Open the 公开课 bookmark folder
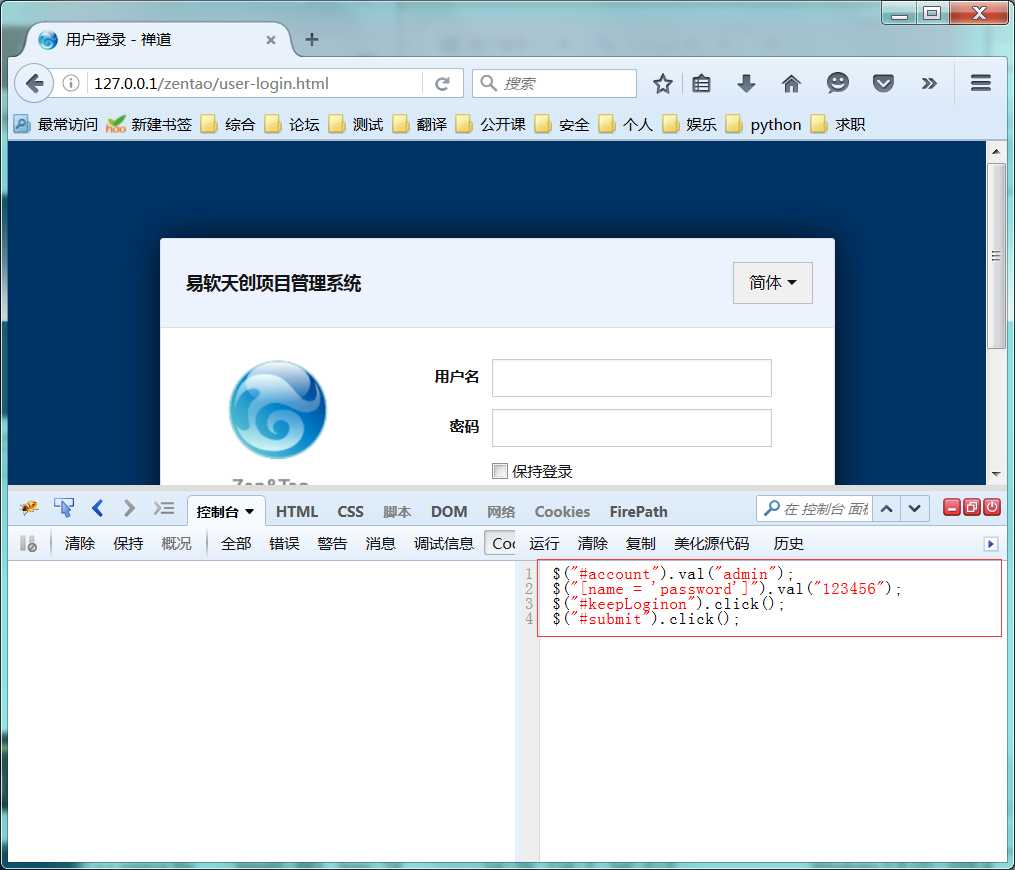The width and height of the screenshot is (1015, 870). tap(491, 124)
